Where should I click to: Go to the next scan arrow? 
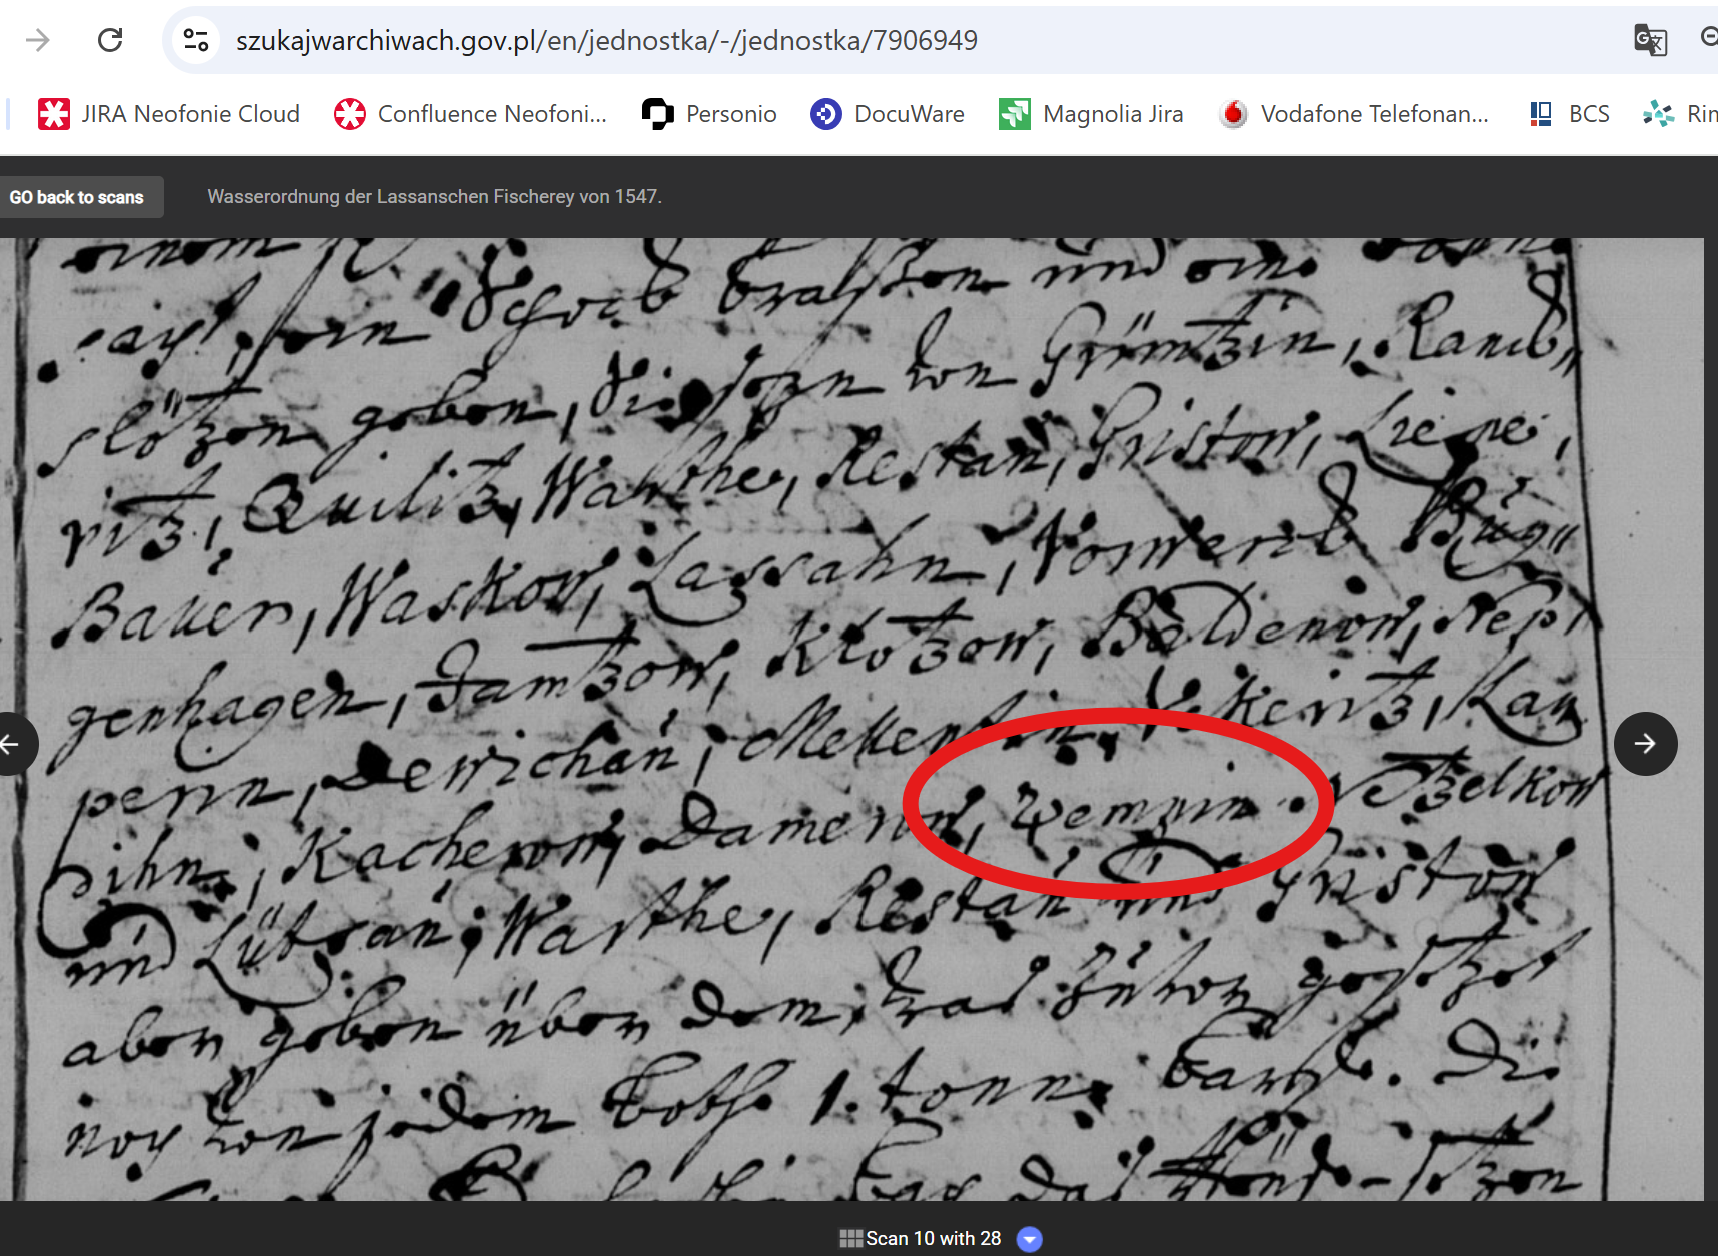(x=1645, y=744)
